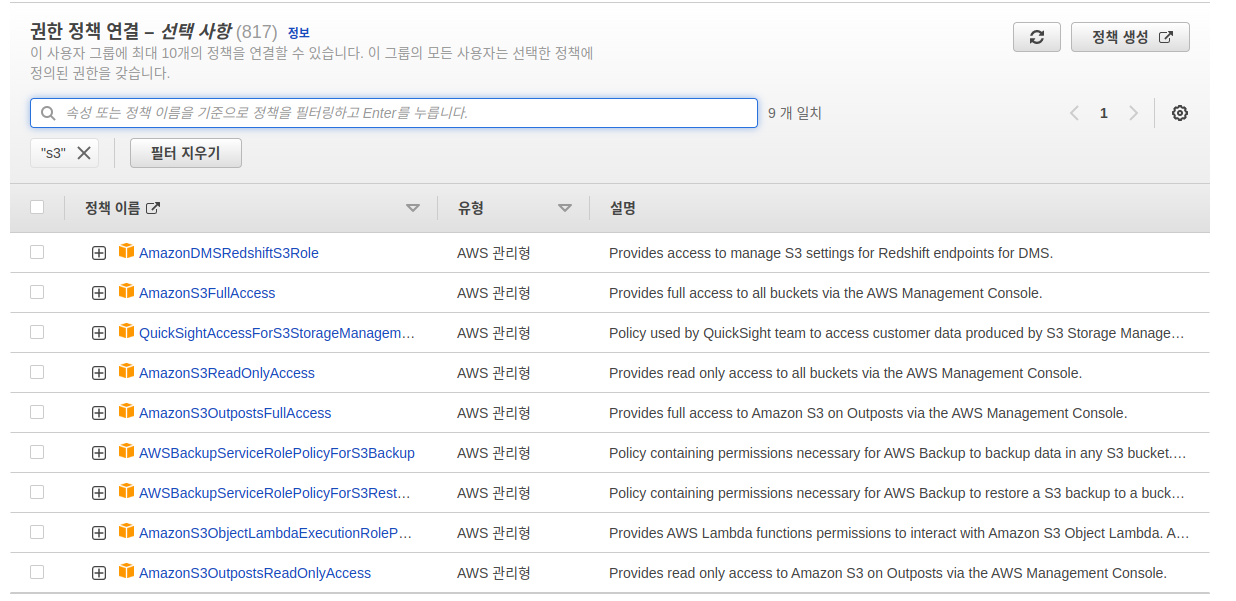Open AWSBackupServiceRolePolicyForS3Backup policy link
Image resolution: width=1236 pixels, height=601 pixels.
click(x=277, y=453)
